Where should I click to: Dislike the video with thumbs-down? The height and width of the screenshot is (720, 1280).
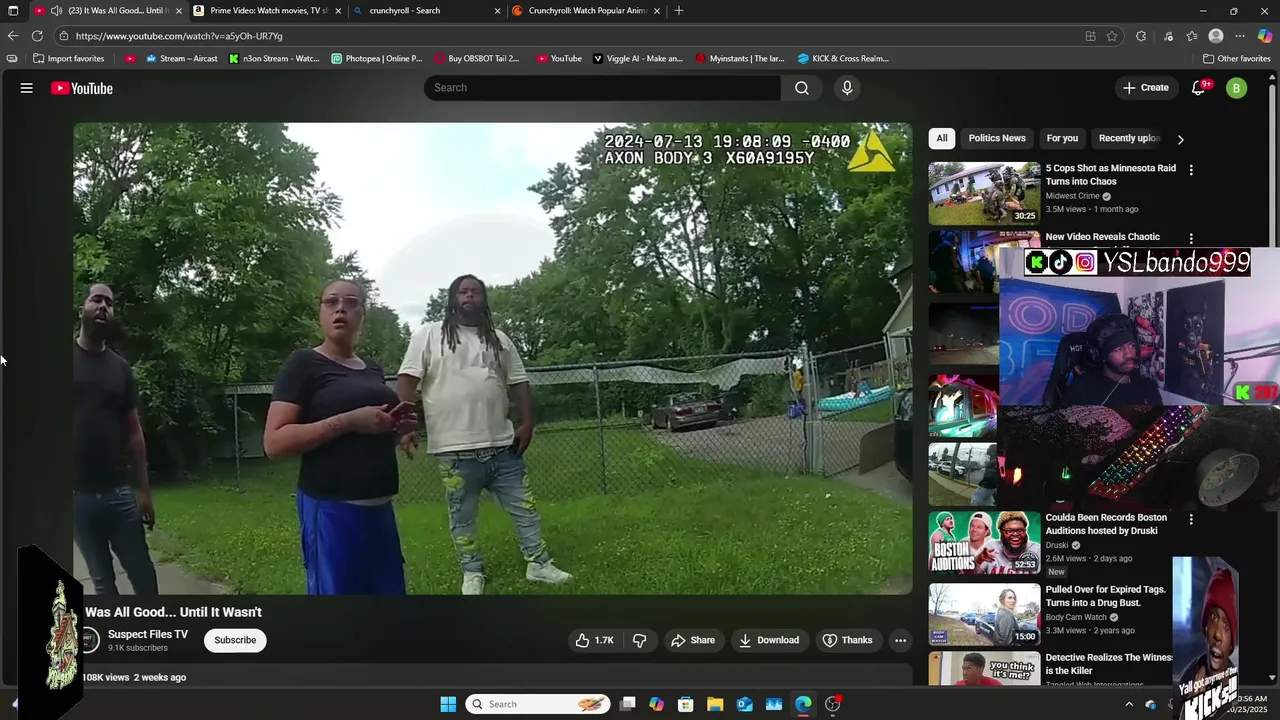point(640,640)
